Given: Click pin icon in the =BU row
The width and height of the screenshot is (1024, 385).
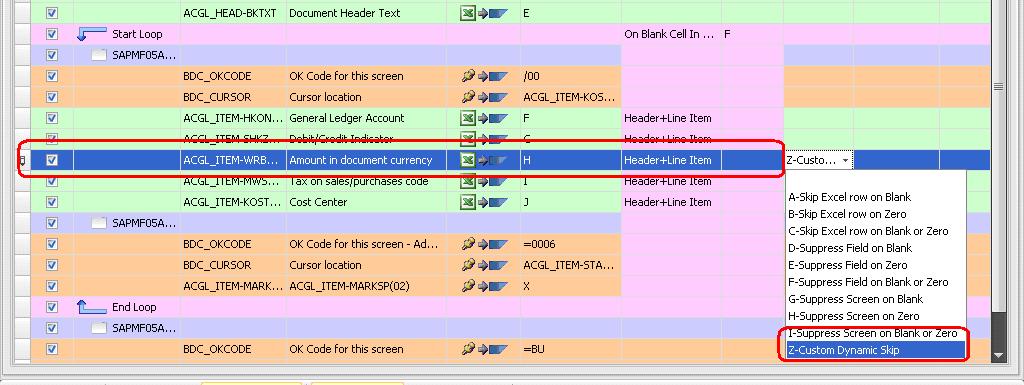Looking at the screenshot, I should [467, 349].
